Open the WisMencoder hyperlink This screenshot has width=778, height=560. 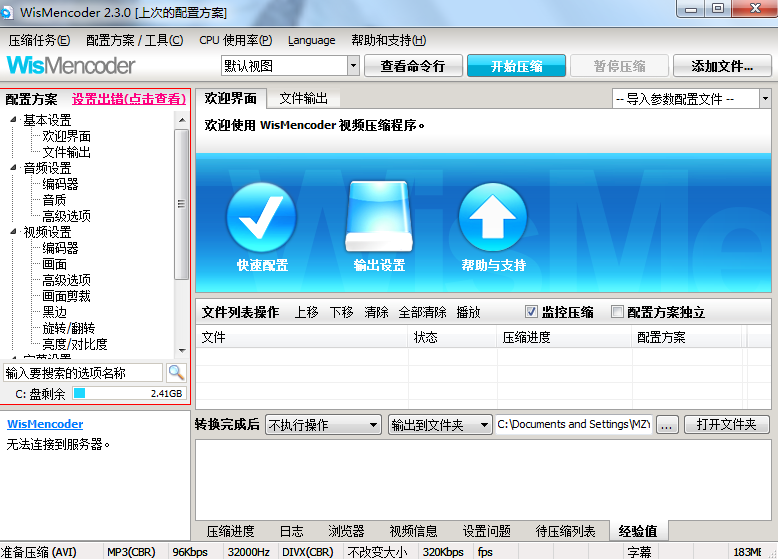click(45, 424)
